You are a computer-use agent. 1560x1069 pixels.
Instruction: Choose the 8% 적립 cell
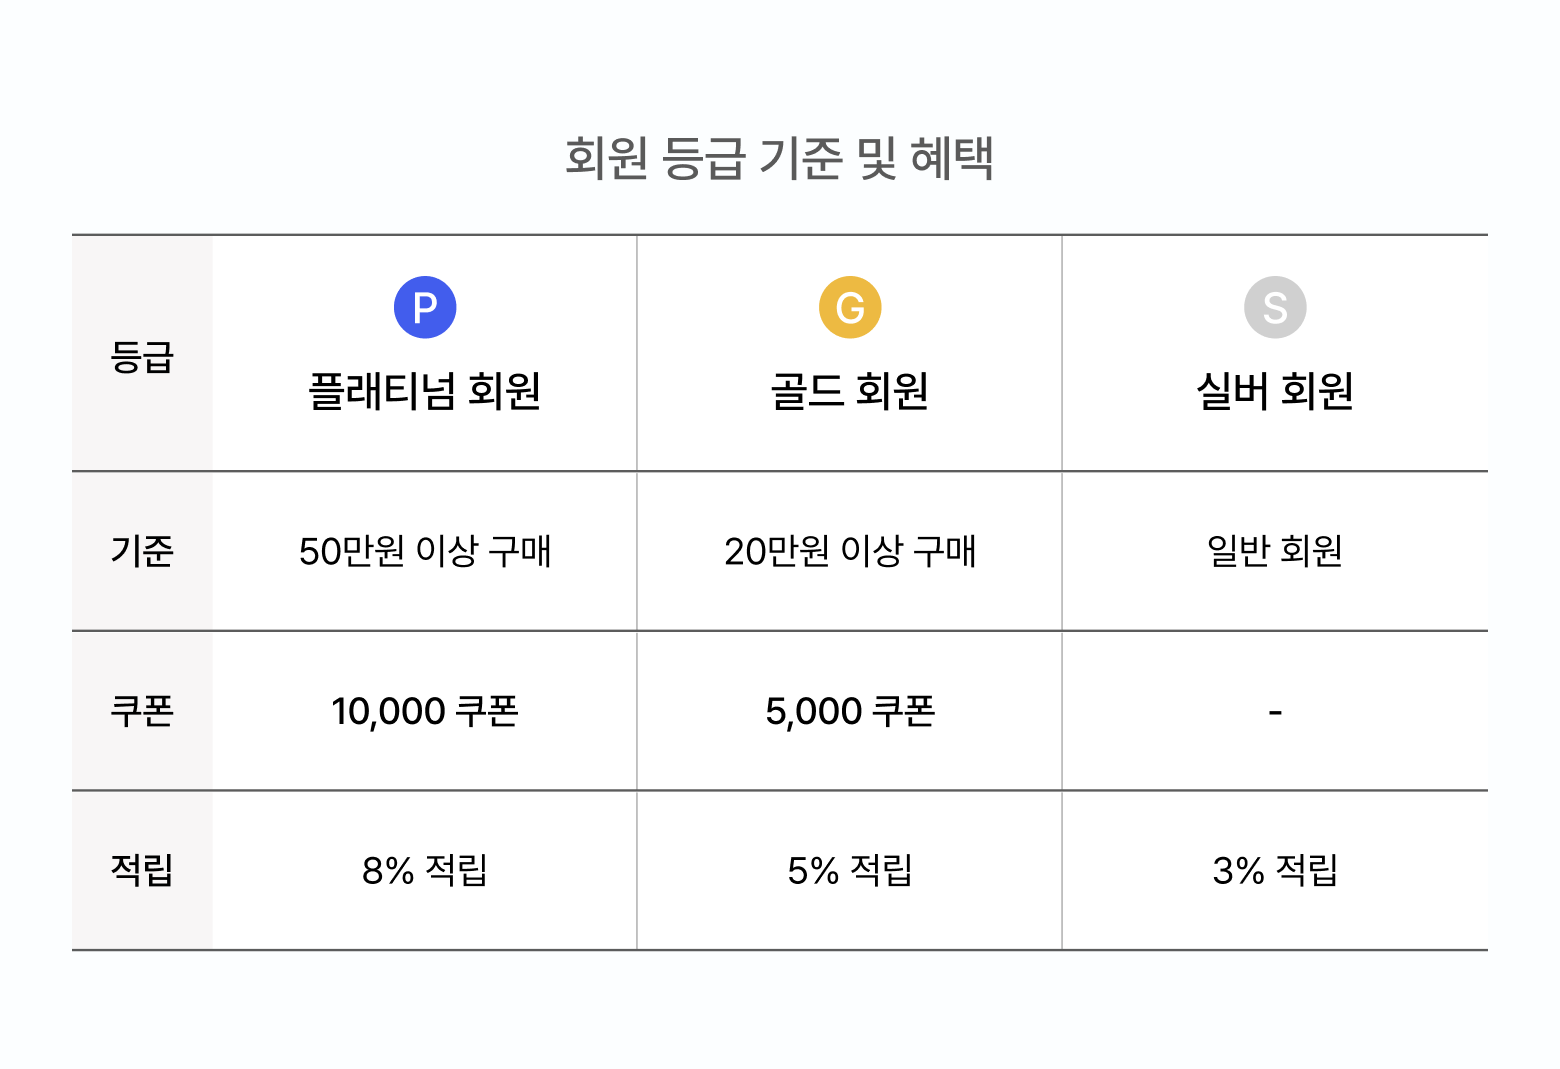click(425, 870)
